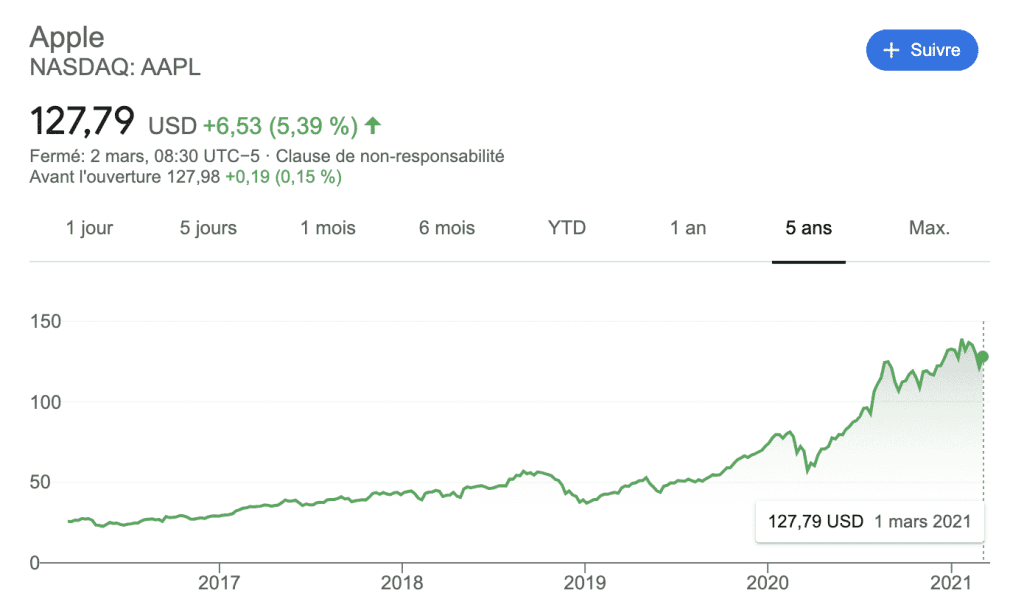1024x610 pixels.
Task: Open the 1 mois time range
Action: point(328,228)
